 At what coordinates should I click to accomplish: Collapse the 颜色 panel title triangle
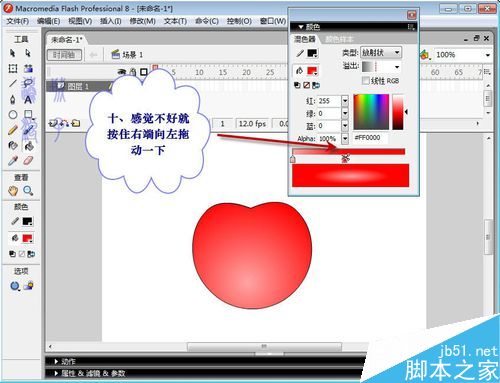[x=301, y=27]
